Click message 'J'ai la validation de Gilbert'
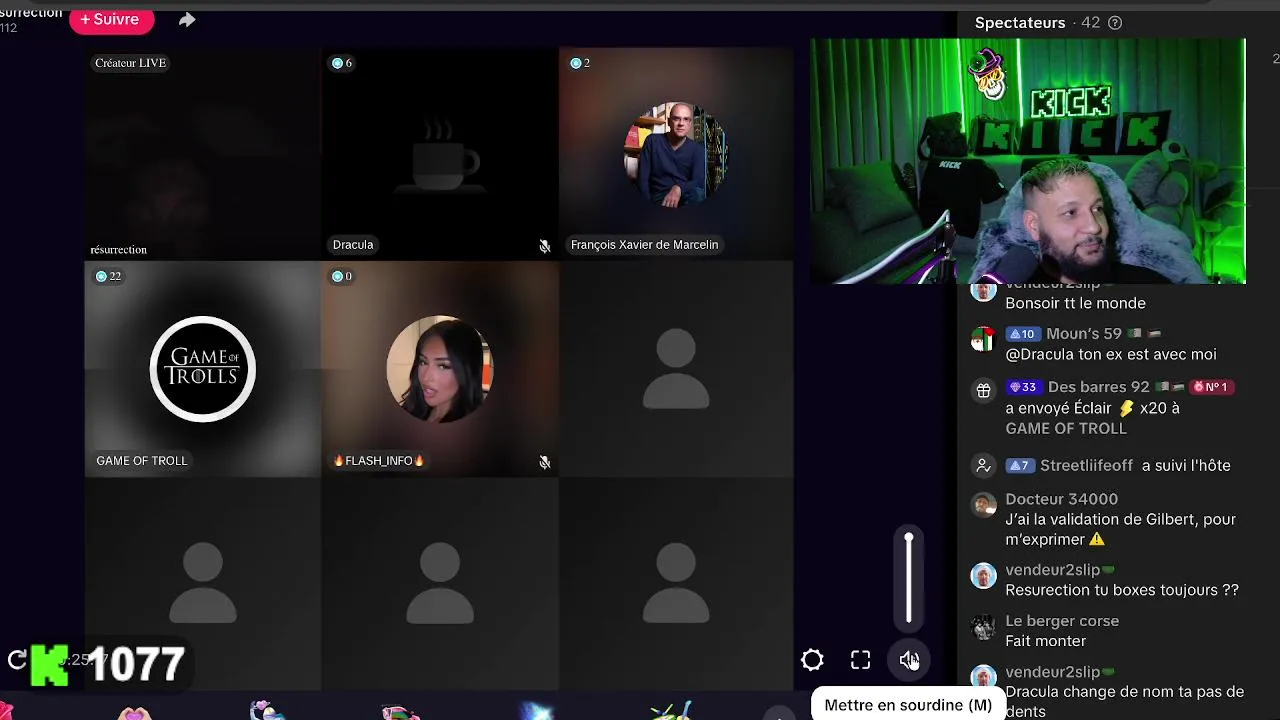The width and height of the screenshot is (1280, 720). pos(1120,529)
